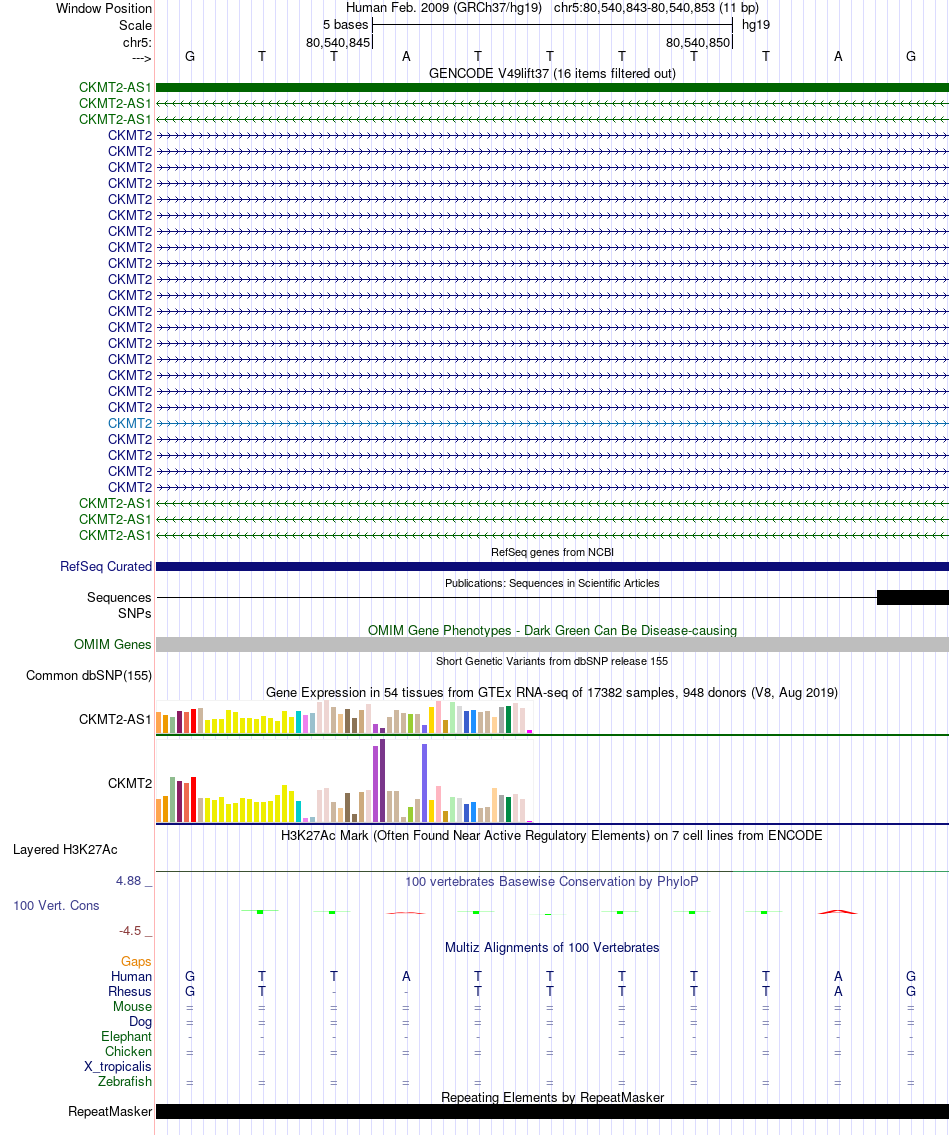Open the 'OMIM Gene Phenotypes' track title

tap(552, 630)
